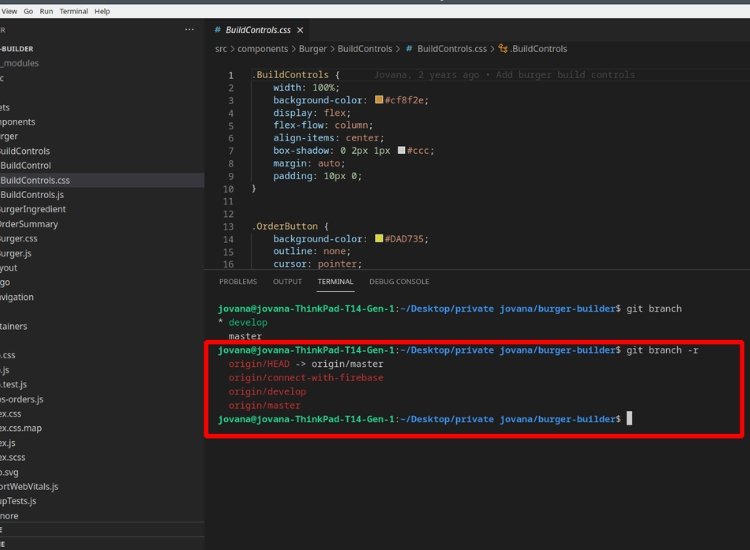Switch to the DEBUG CONSOLE panel tab
750x550 pixels.
tap(399, 282)
